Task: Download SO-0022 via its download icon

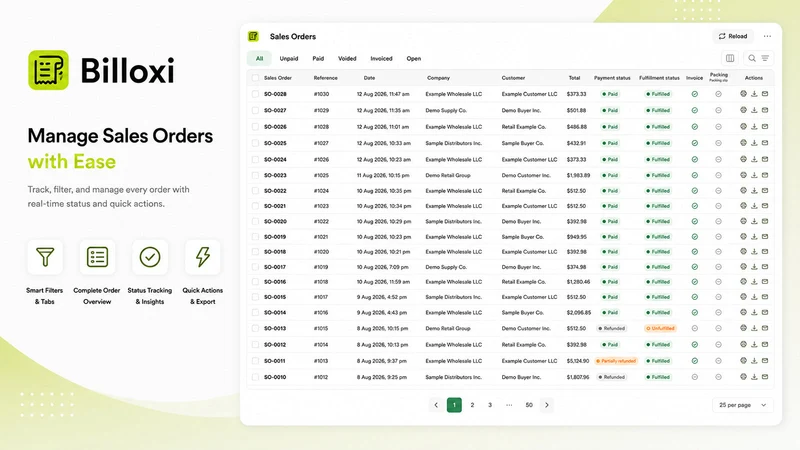Action: (754, 191)
